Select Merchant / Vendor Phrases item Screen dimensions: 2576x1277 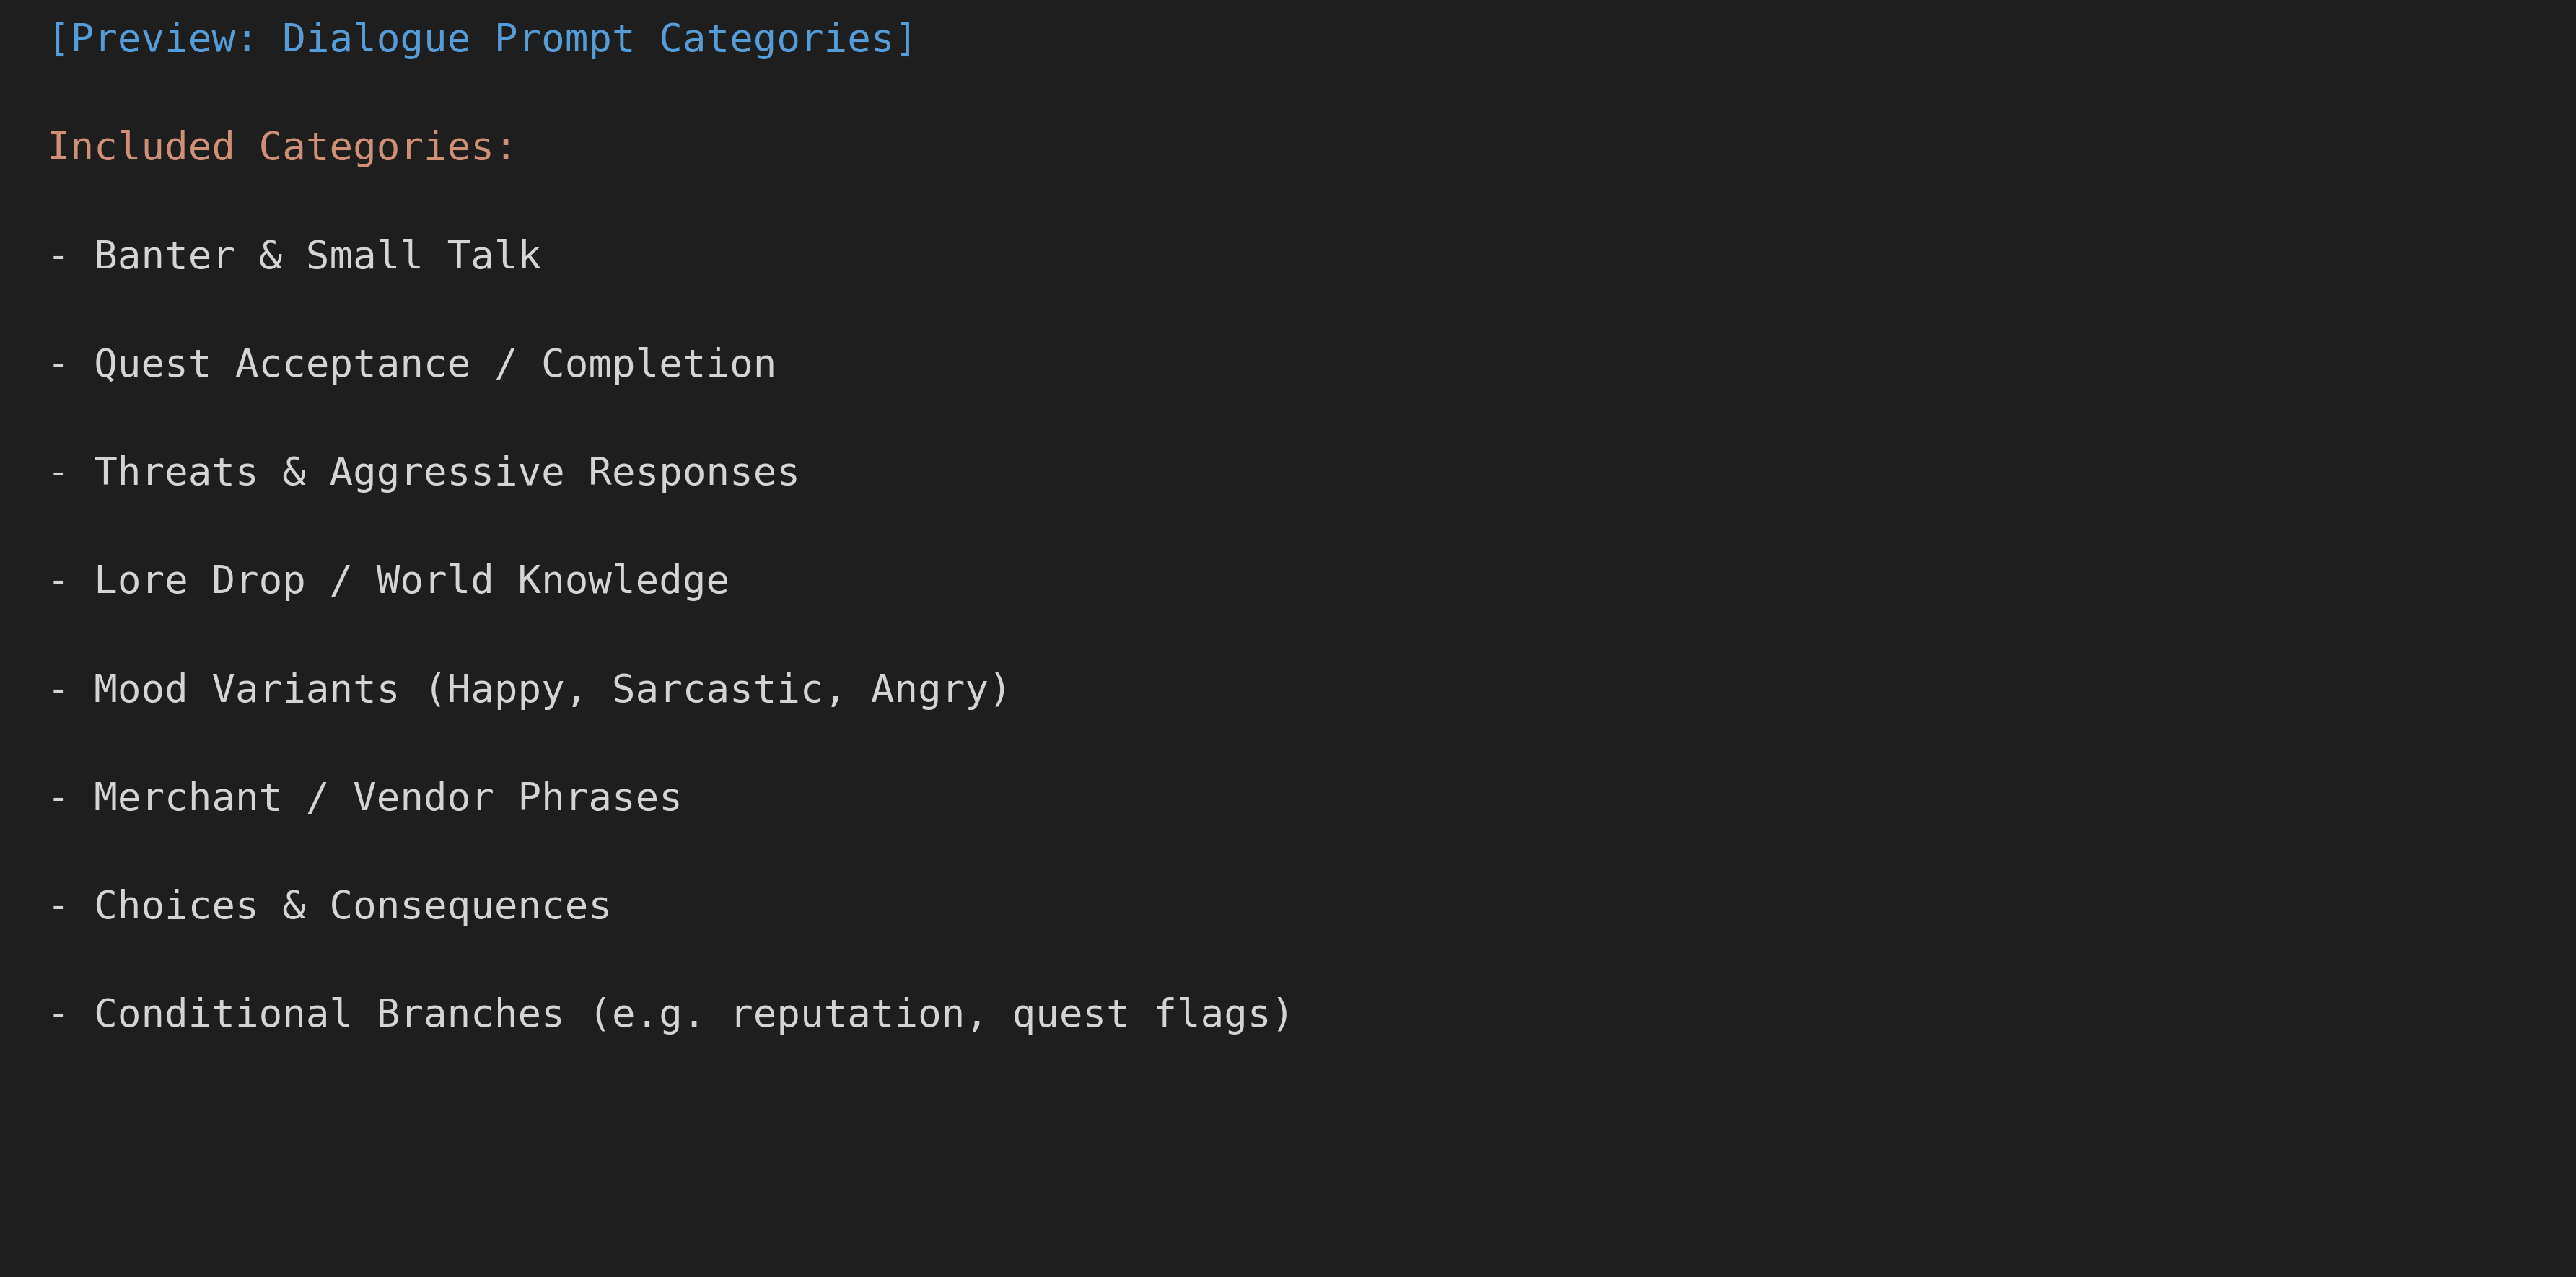365,797
